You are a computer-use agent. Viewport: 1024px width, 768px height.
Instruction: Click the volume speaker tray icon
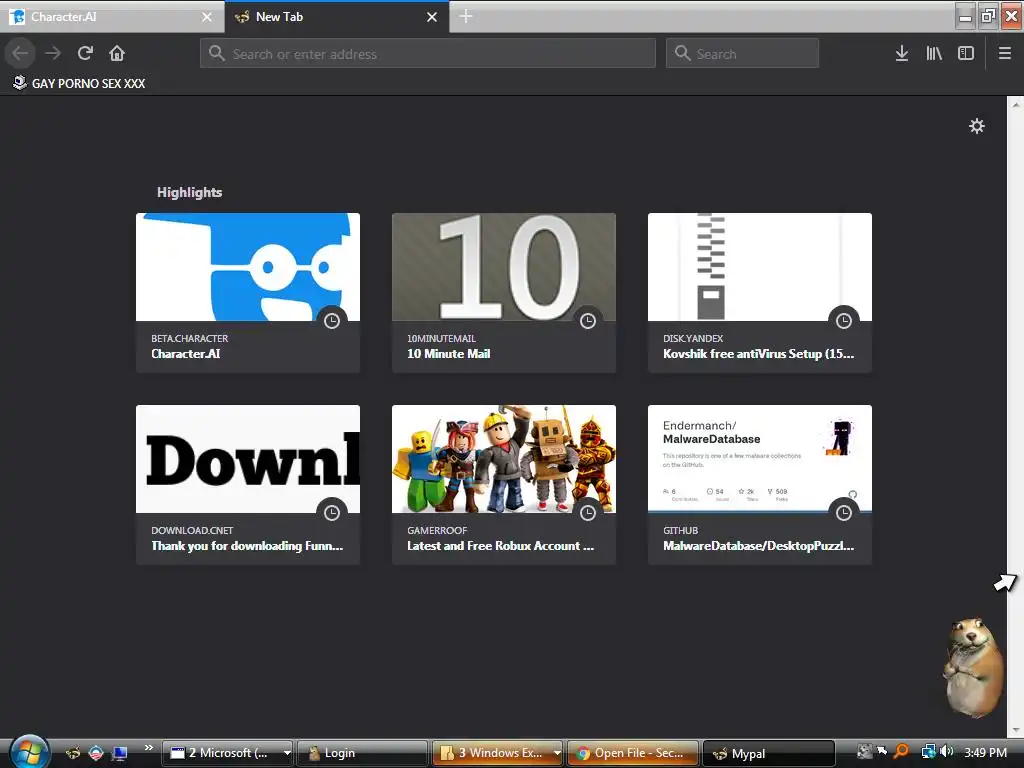coord(946,752)
